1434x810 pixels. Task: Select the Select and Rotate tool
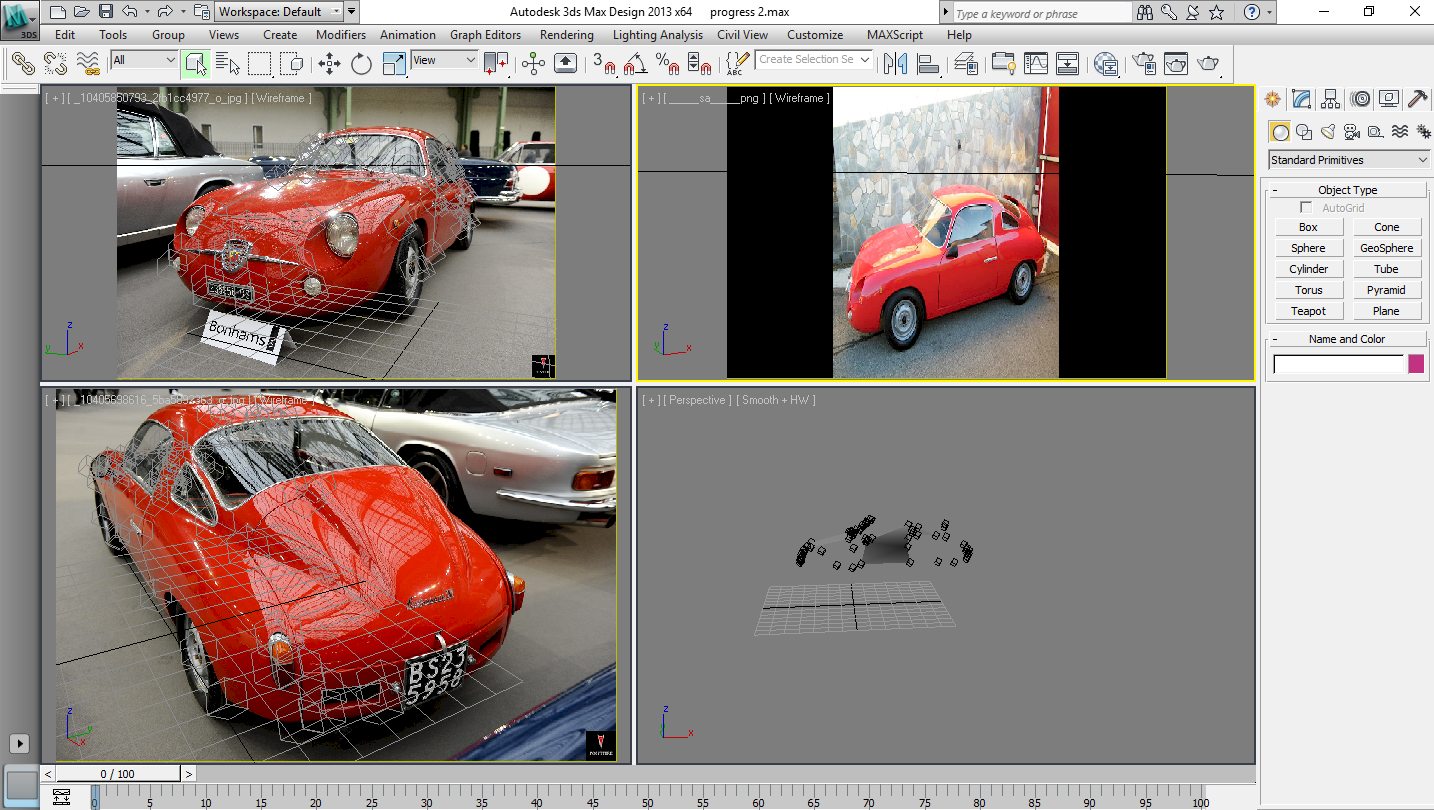tap(360, 63)
